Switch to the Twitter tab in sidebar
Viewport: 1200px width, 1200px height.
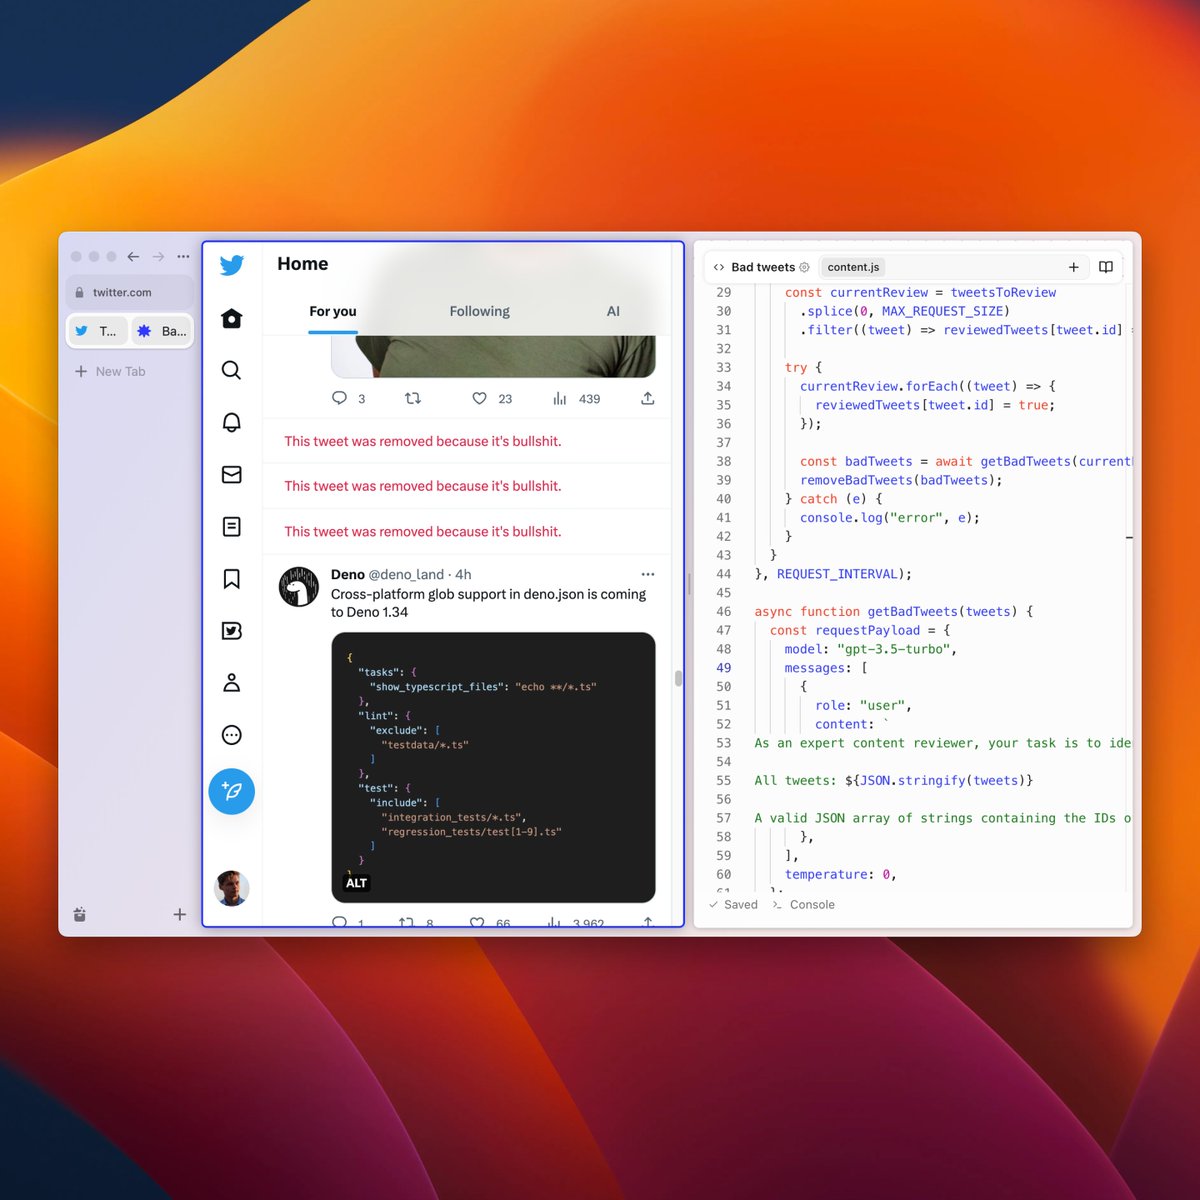point(97,331)
